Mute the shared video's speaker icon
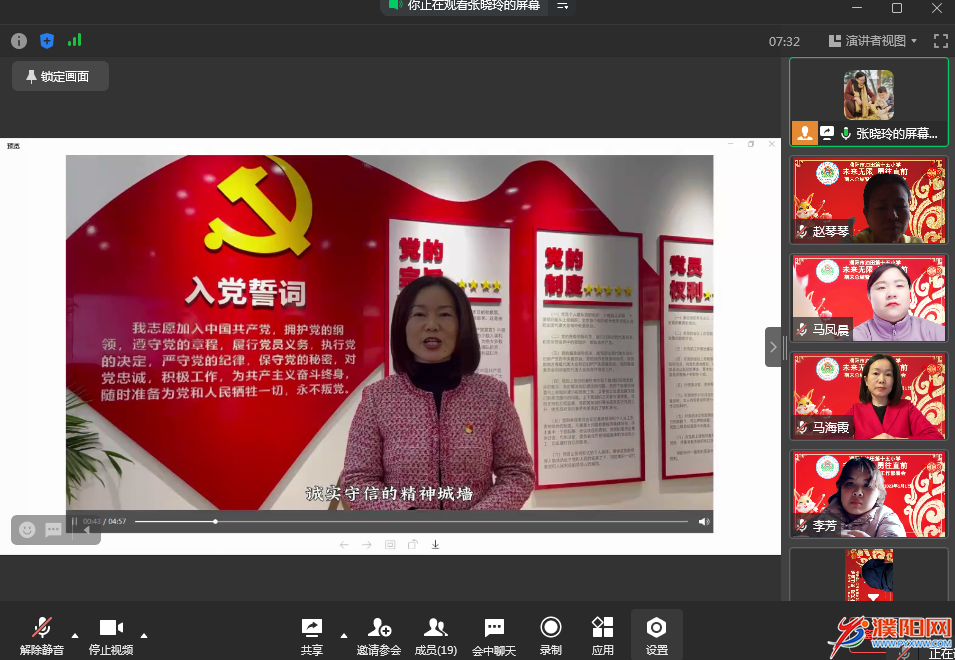This screenshot has height=660, width=955. pos(704,522)
